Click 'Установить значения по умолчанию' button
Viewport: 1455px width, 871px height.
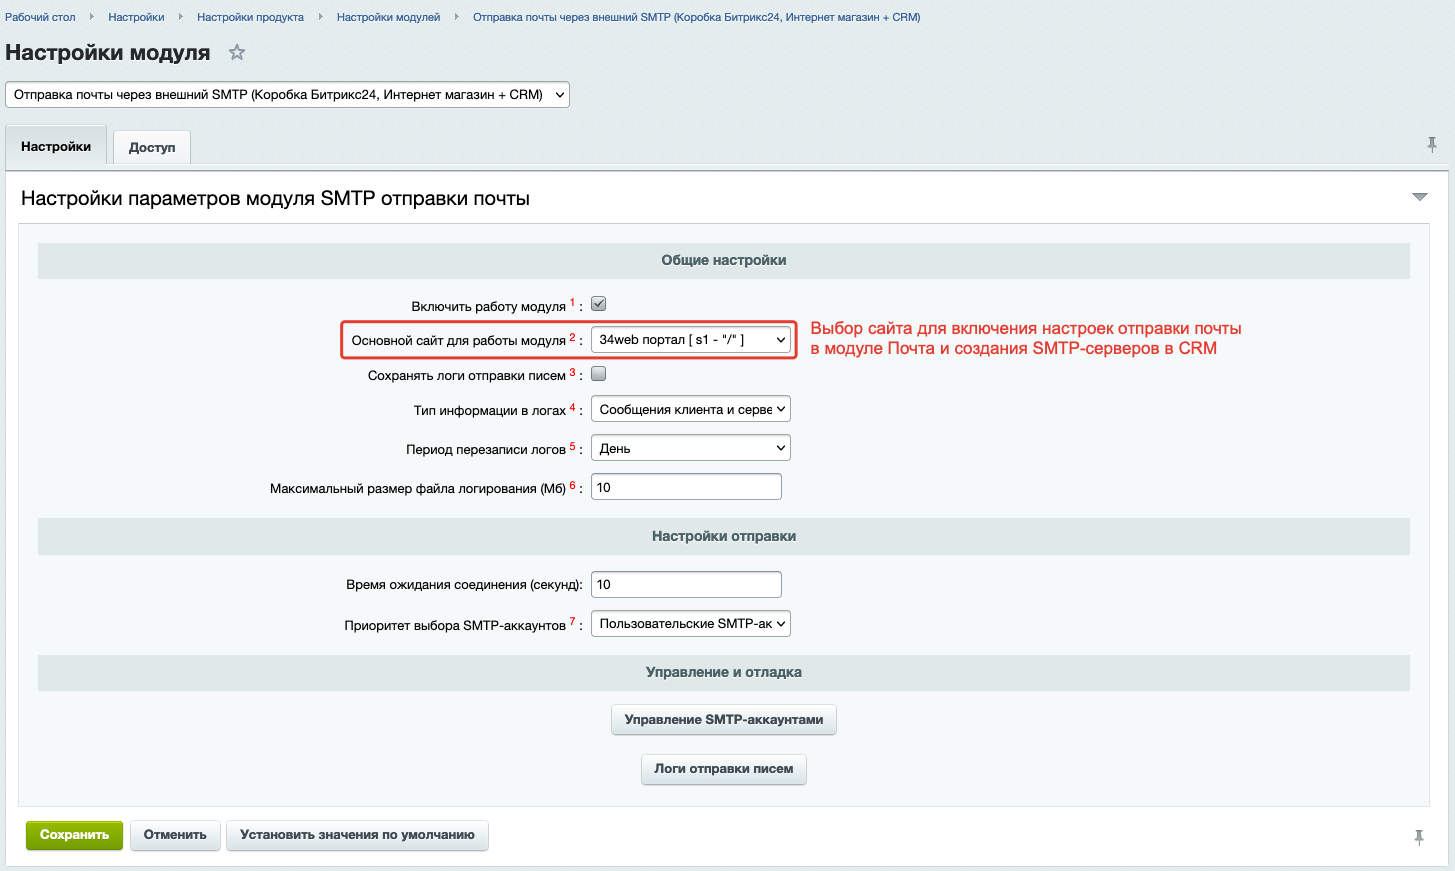(x=357, y=835)
